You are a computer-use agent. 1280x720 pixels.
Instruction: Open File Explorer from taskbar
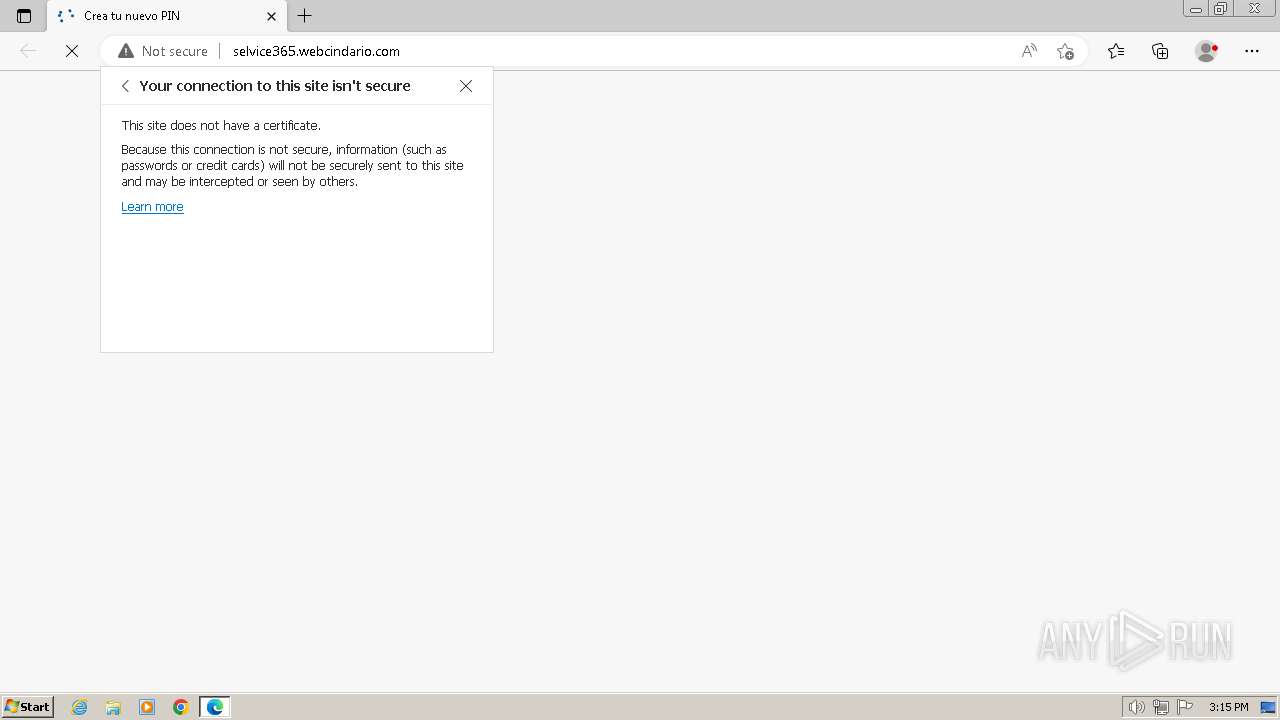point(113,707)
